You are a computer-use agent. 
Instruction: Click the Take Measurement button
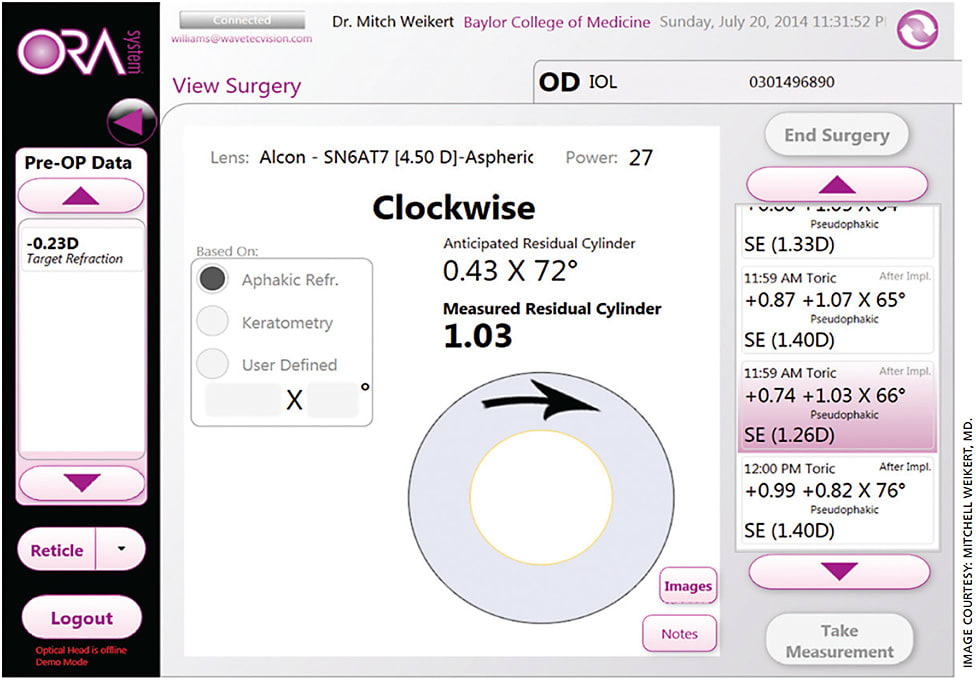coord(838,639)
